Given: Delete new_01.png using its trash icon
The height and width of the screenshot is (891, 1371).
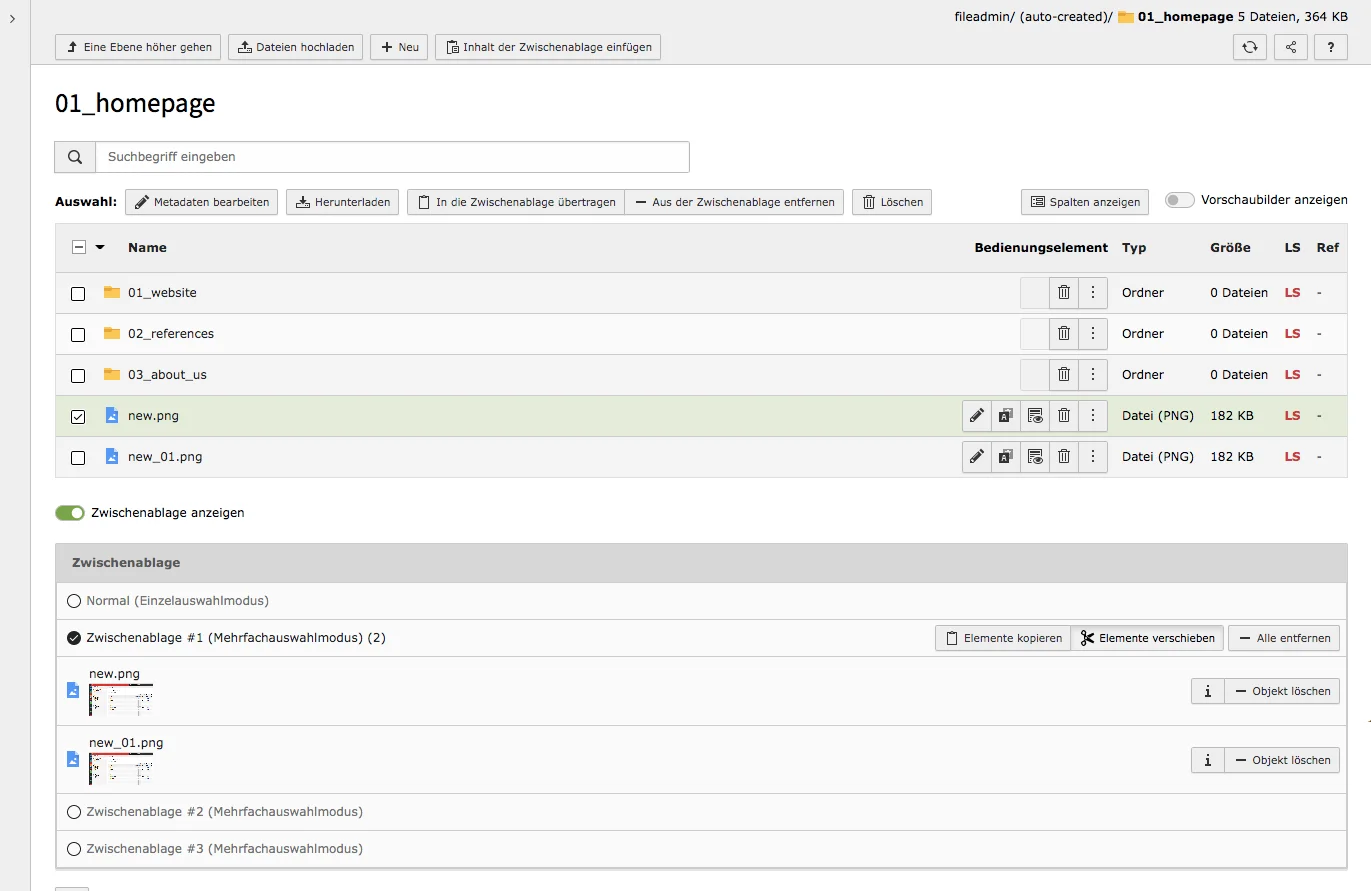Looking at the screenshot, I should pos(1063,456).
